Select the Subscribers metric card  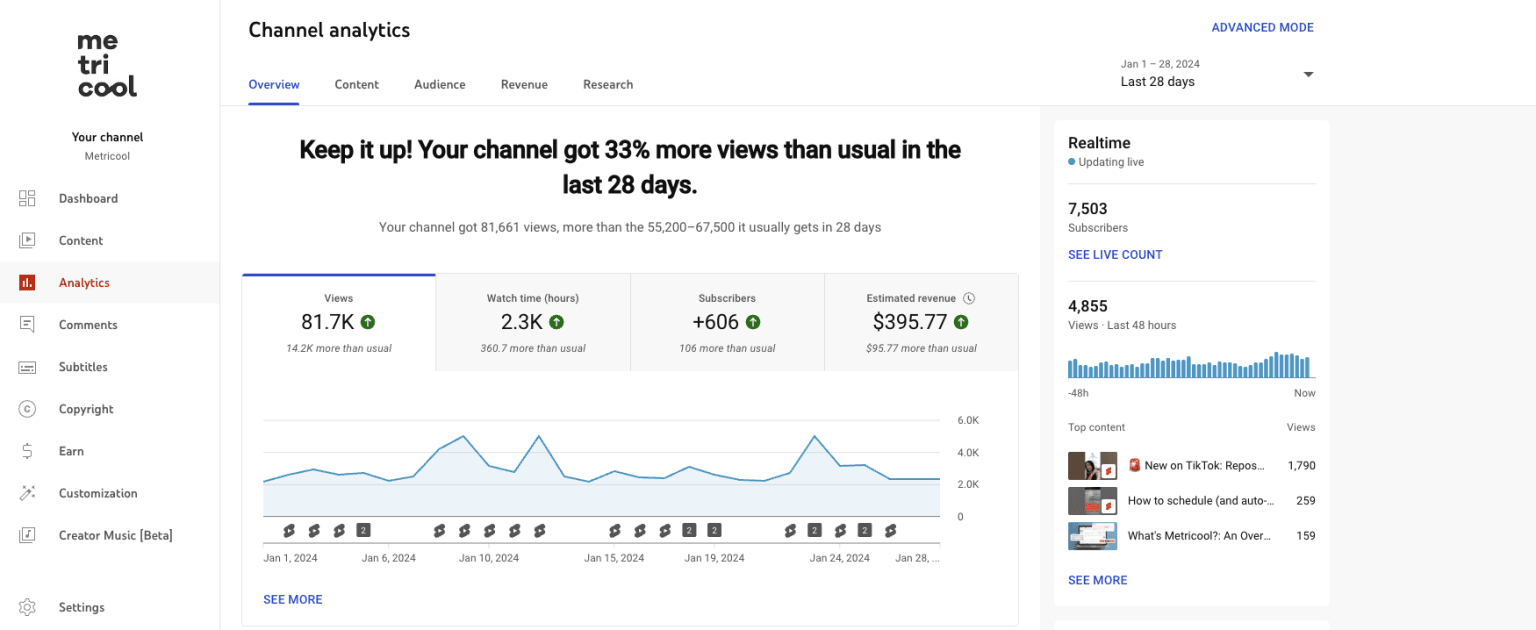[727, 321]
